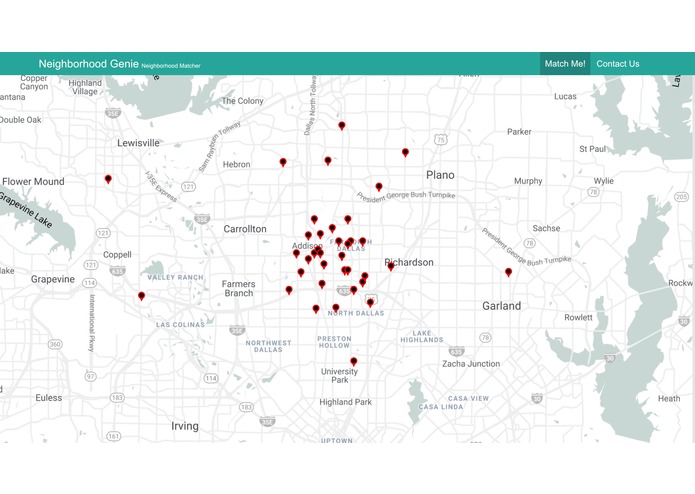Screen dimensions: 695x494
Task: Select the red pin on US-75 shield near North Dallas
Action: (370, 303)
